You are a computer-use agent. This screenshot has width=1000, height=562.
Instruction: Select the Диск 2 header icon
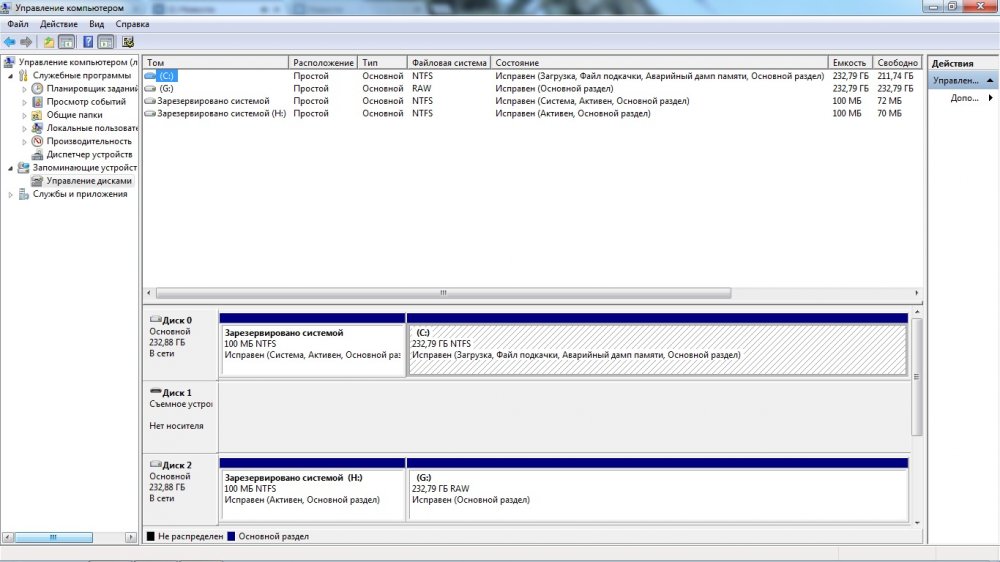coord(155,465)
